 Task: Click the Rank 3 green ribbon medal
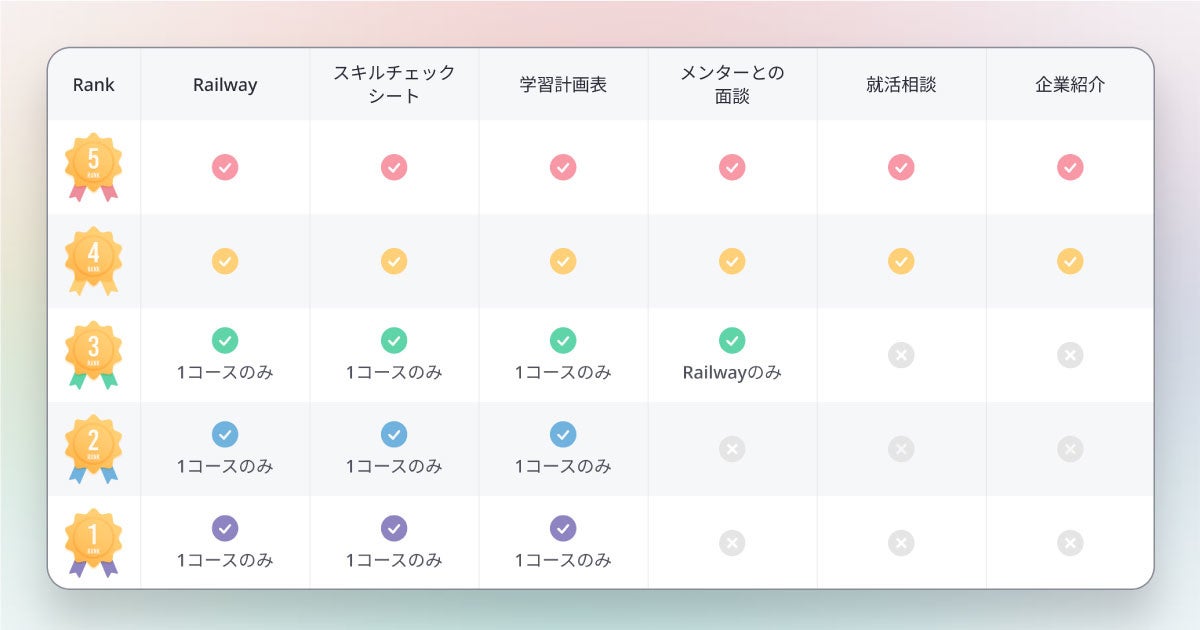[93, 354]
